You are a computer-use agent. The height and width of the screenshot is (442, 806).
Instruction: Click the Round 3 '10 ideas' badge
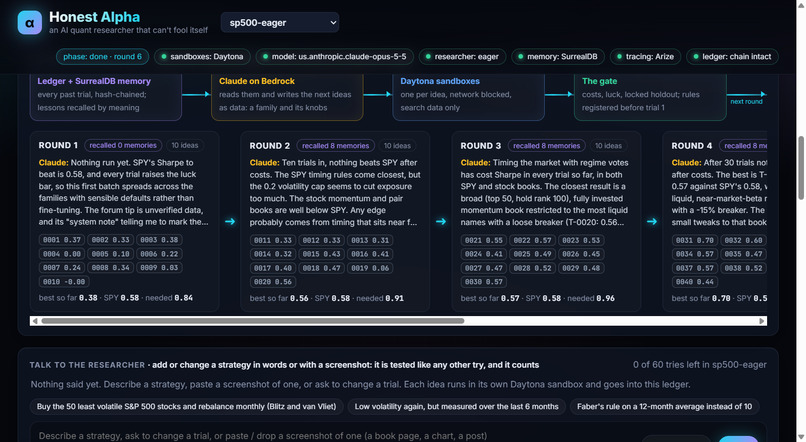608,146
